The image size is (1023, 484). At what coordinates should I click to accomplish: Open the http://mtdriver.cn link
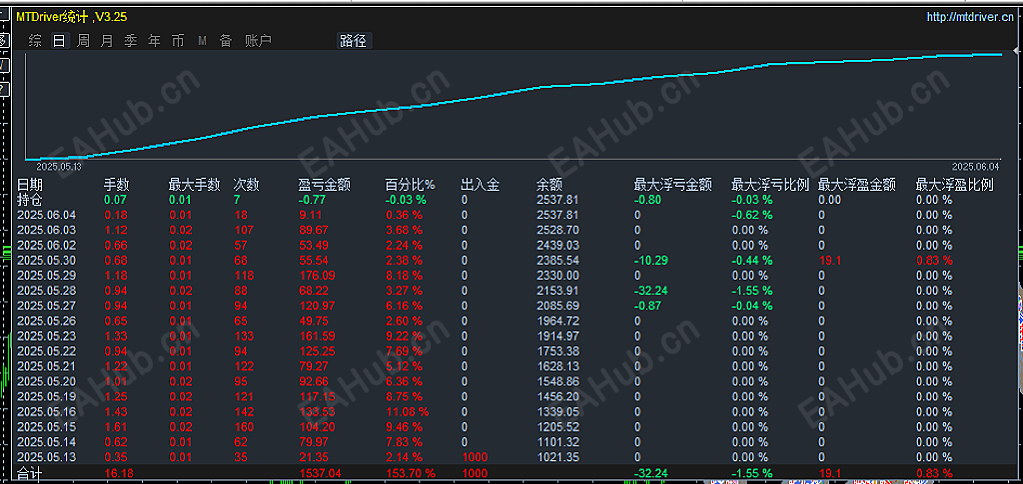tap(970, 18)
